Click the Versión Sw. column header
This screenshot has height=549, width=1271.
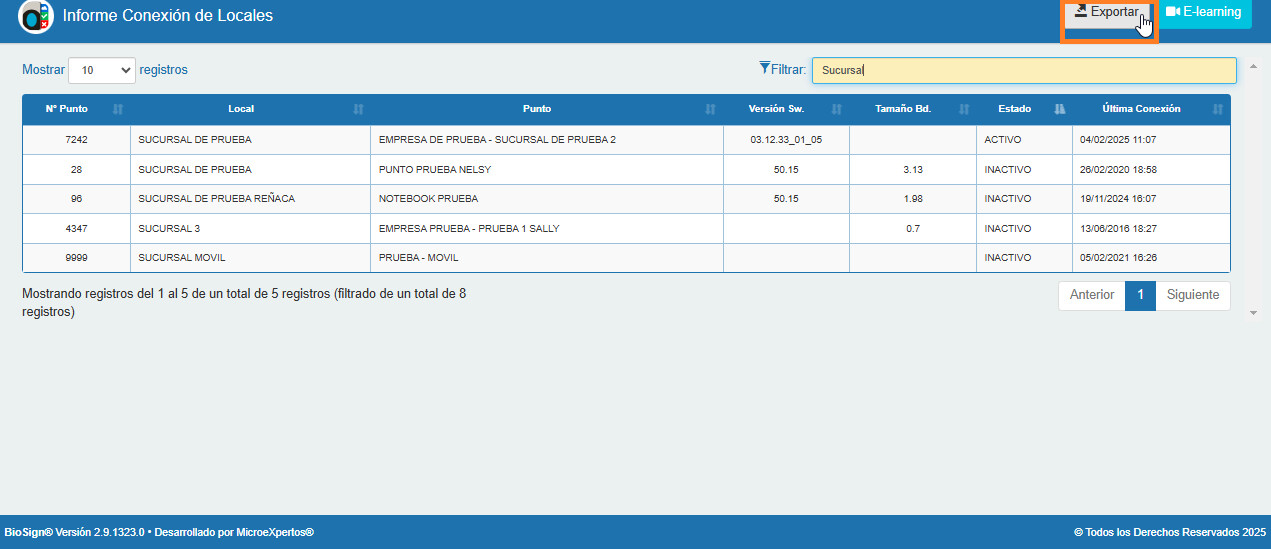click(786, 109)
